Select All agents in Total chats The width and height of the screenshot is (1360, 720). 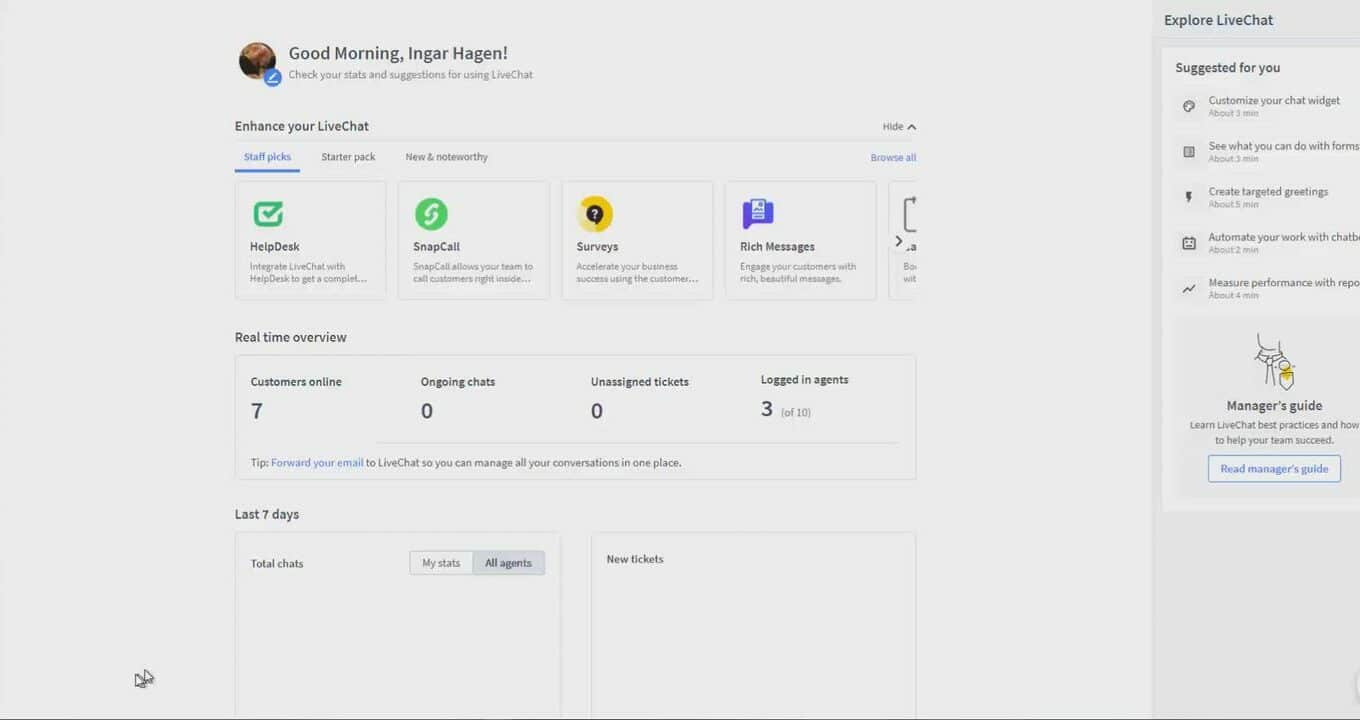[x=509, y=563]
